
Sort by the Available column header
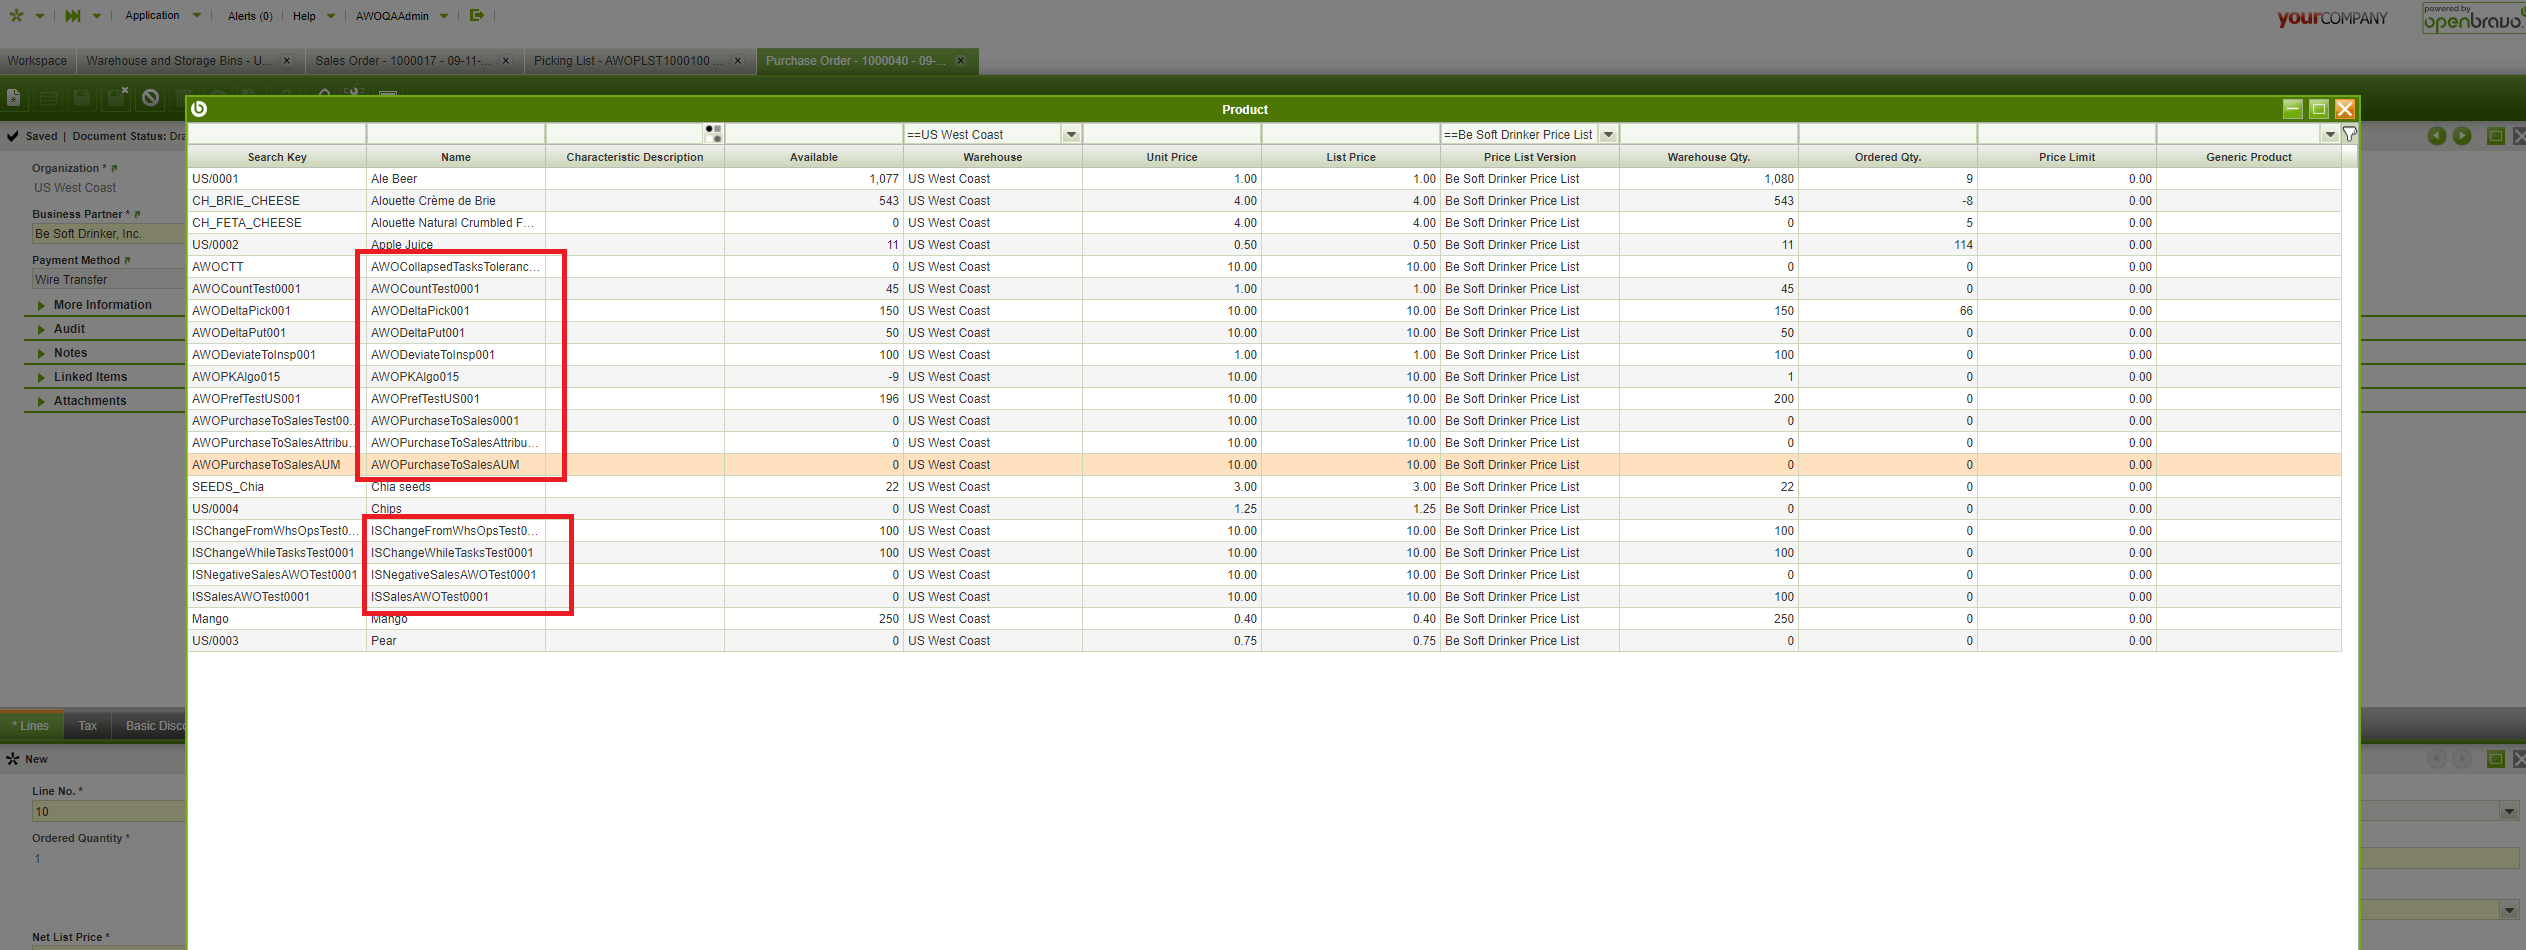(x=813, y=157)
